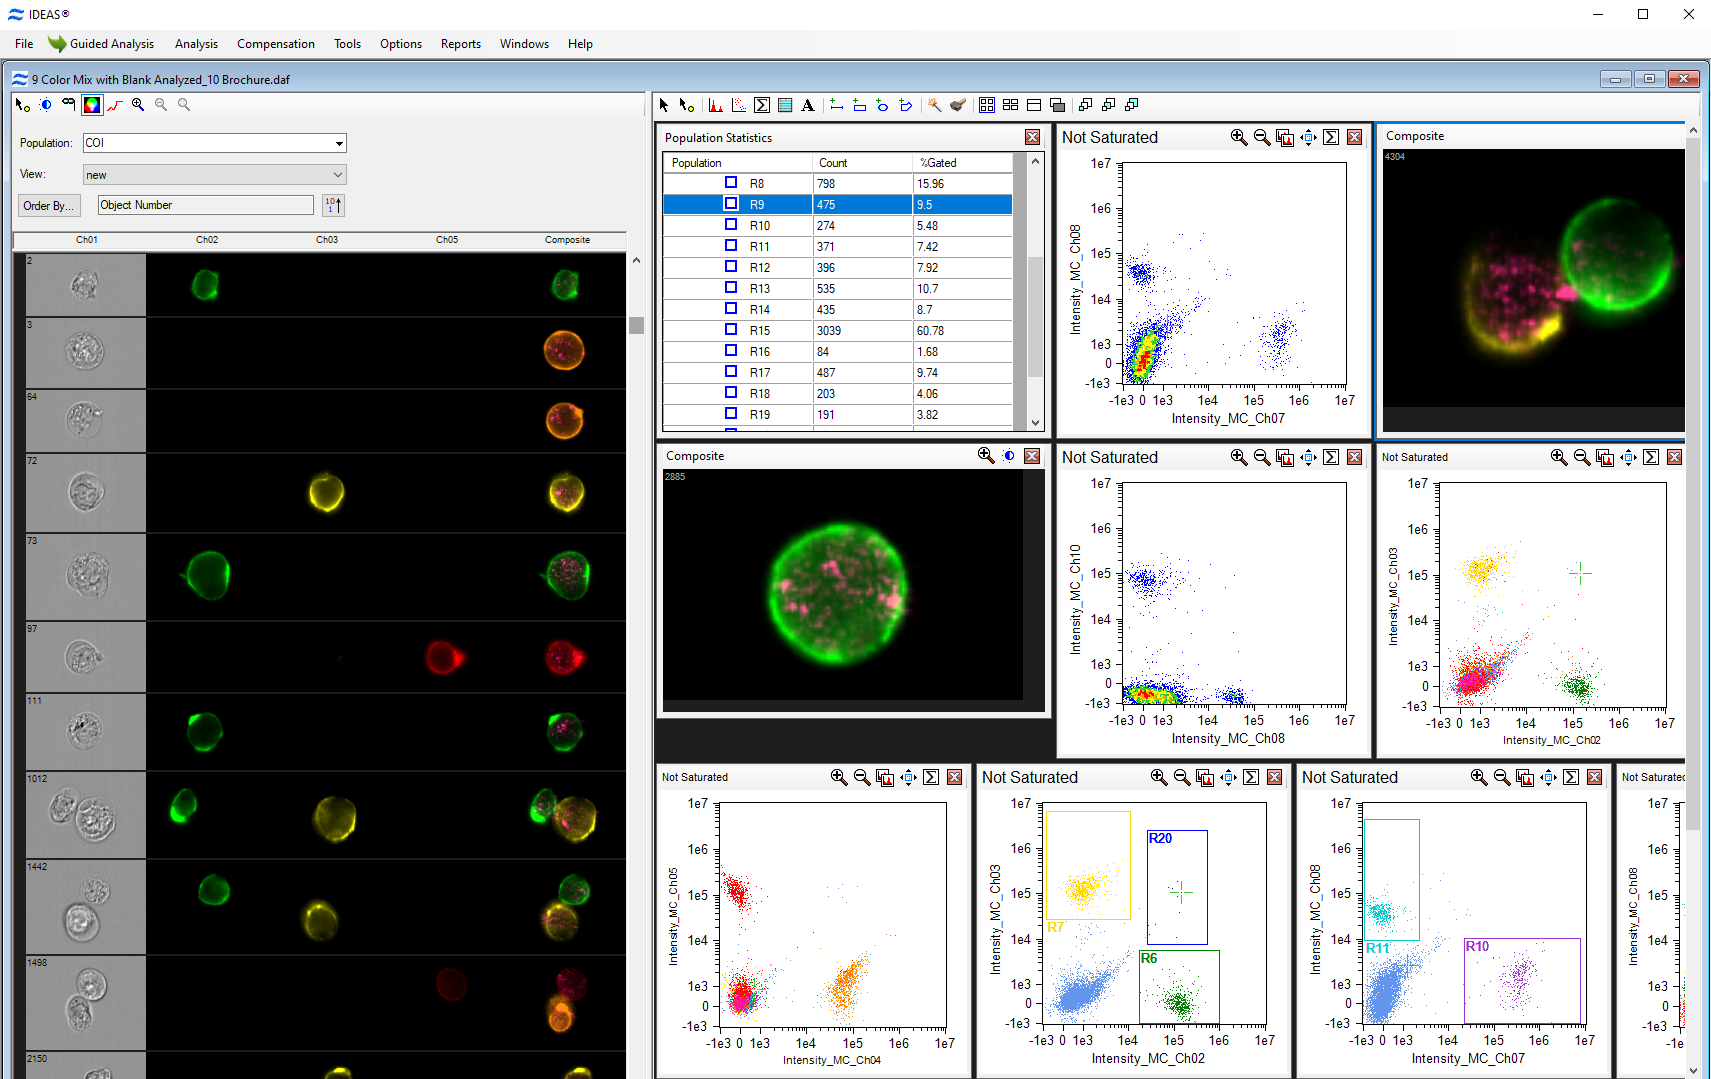Show statistics for Ch08 vs Ch10 plot
The image size is (1711, 1079).
coord(1331,457)
